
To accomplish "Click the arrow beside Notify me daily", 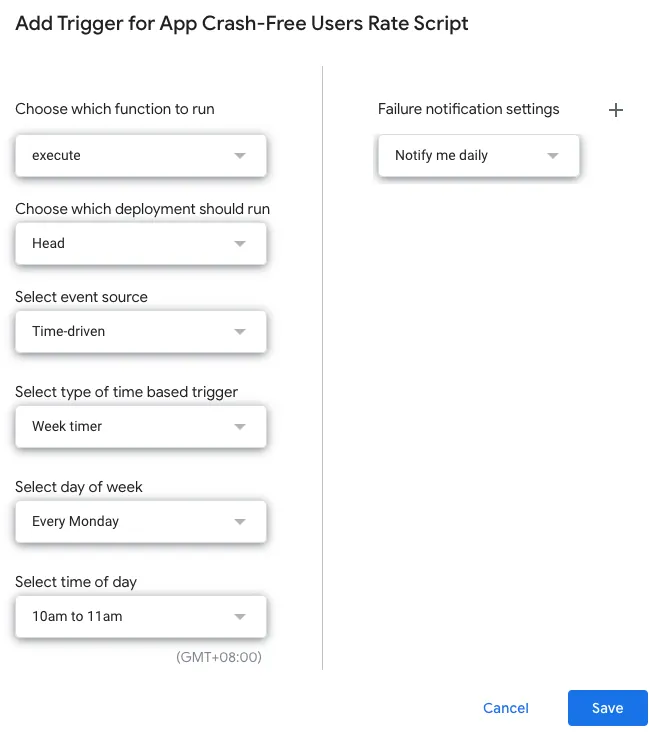I will coord(552,156).
